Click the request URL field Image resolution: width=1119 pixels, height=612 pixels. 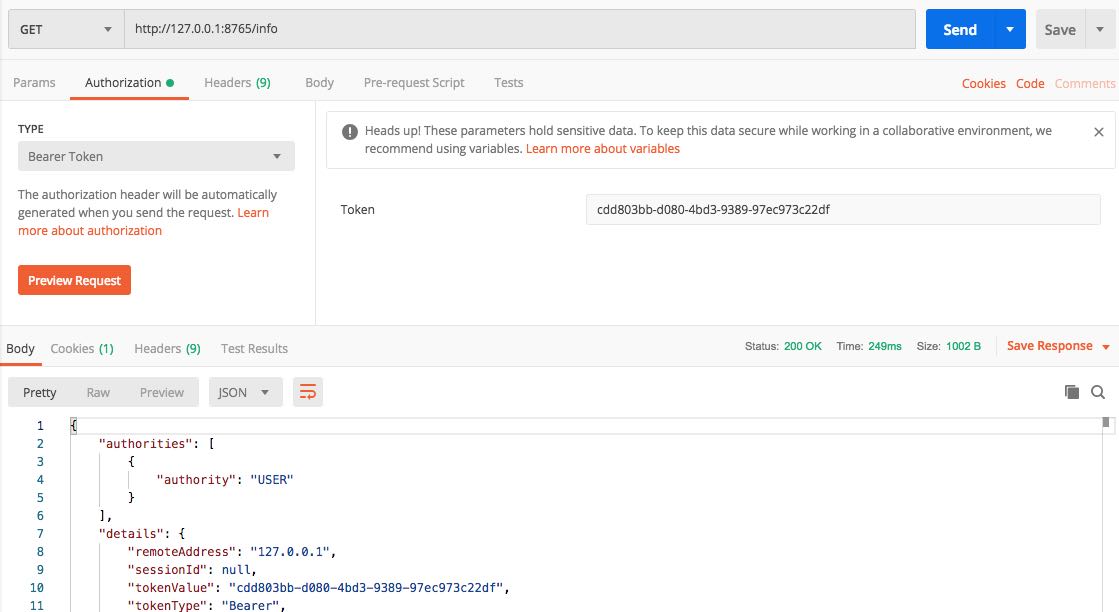520,29
